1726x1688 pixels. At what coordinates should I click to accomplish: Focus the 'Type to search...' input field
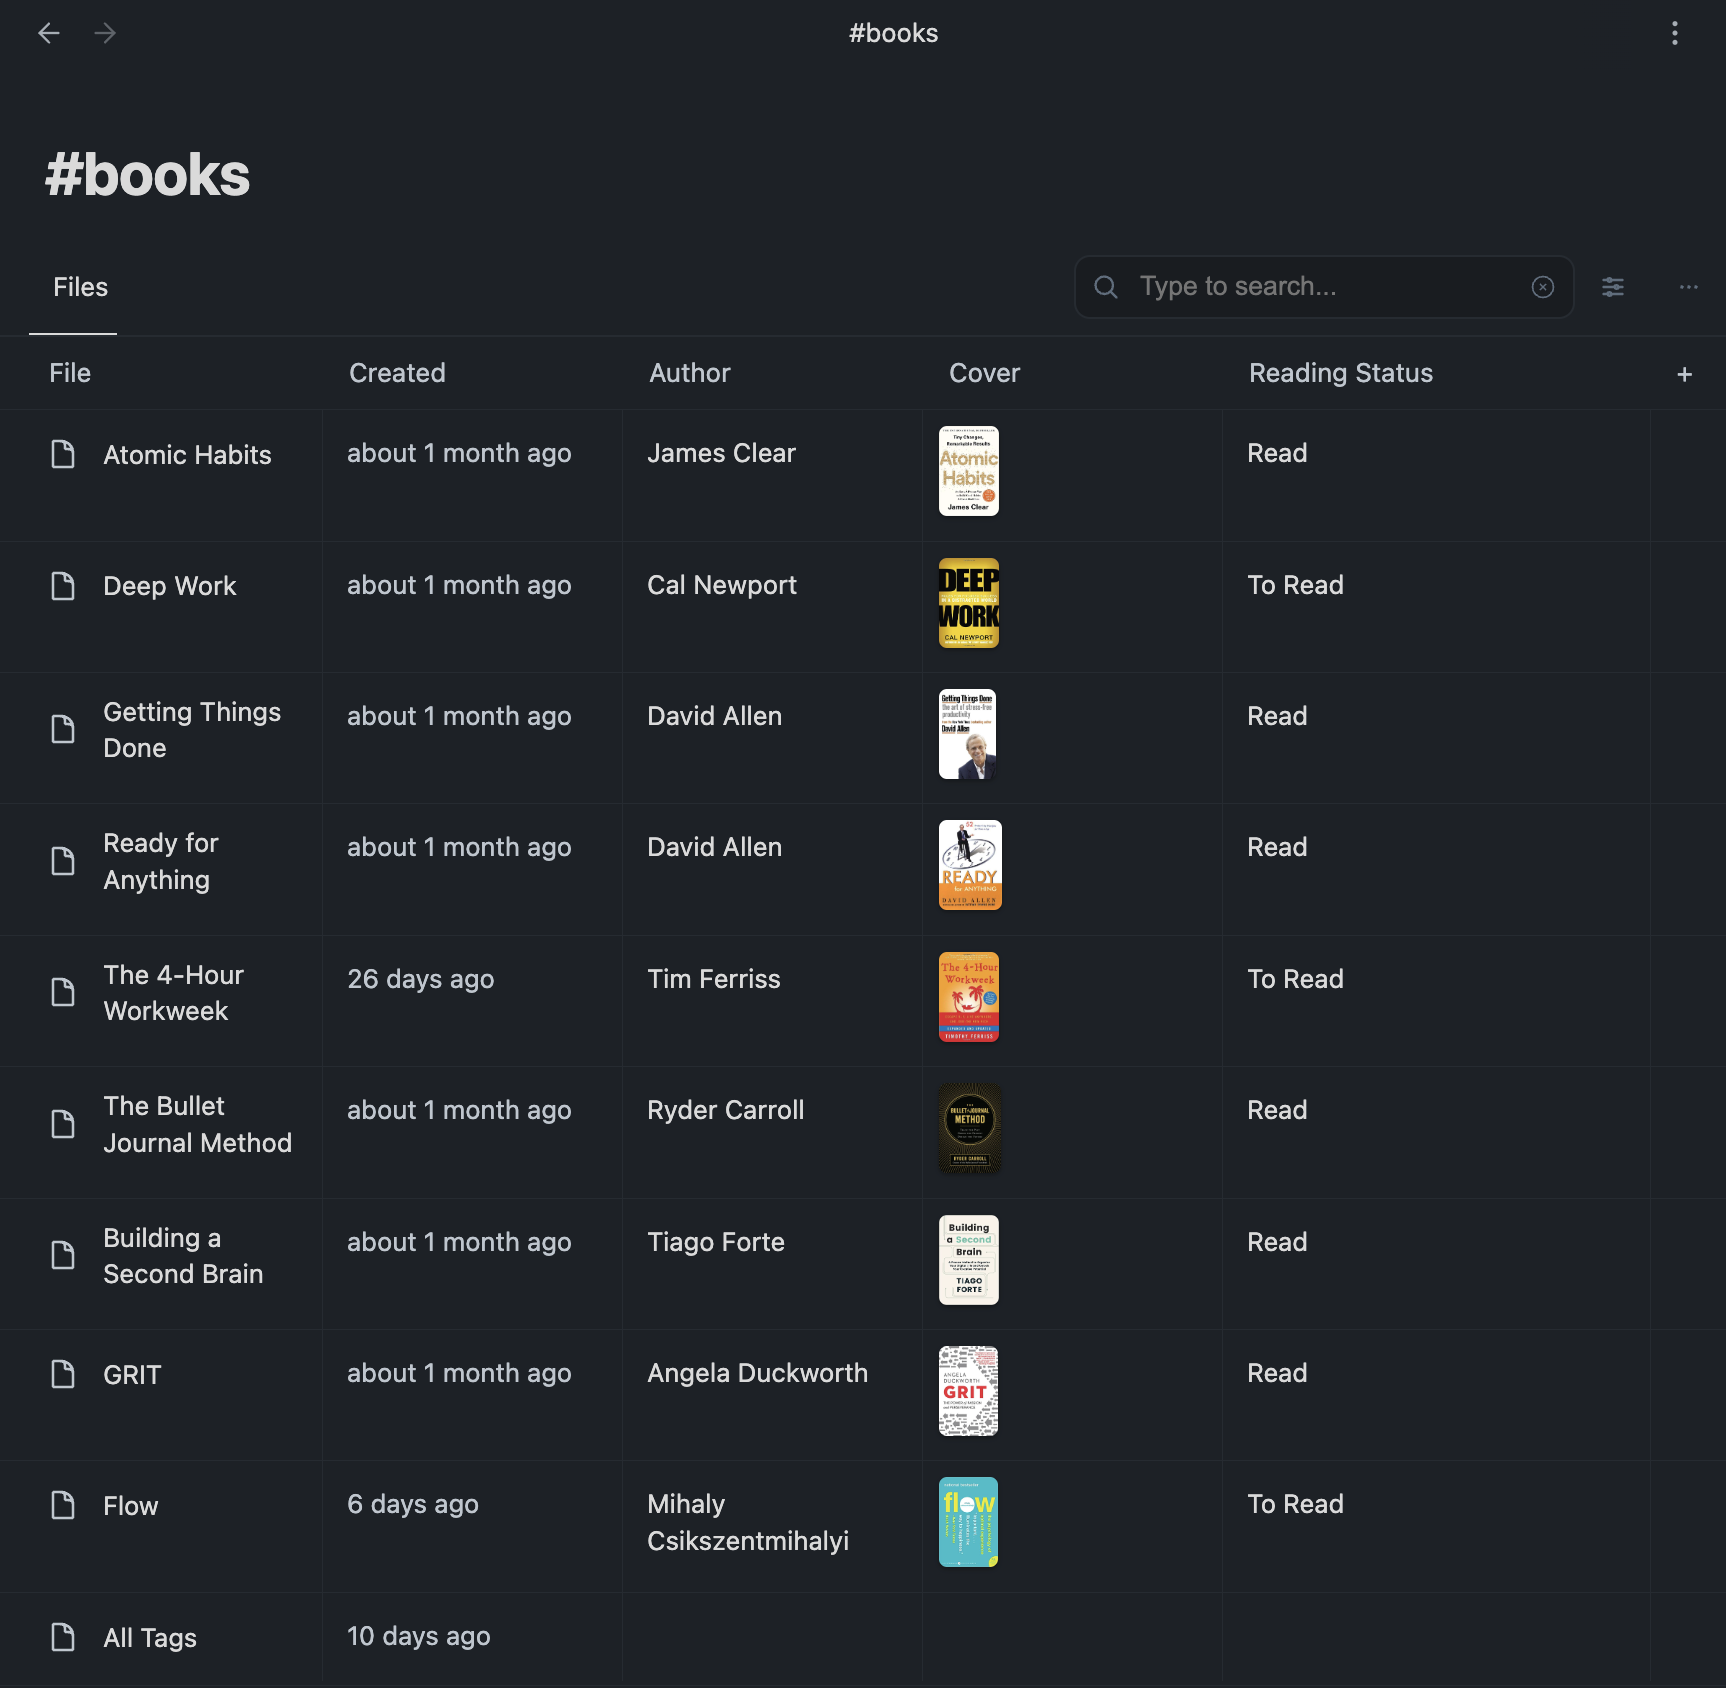(1324, 287)
